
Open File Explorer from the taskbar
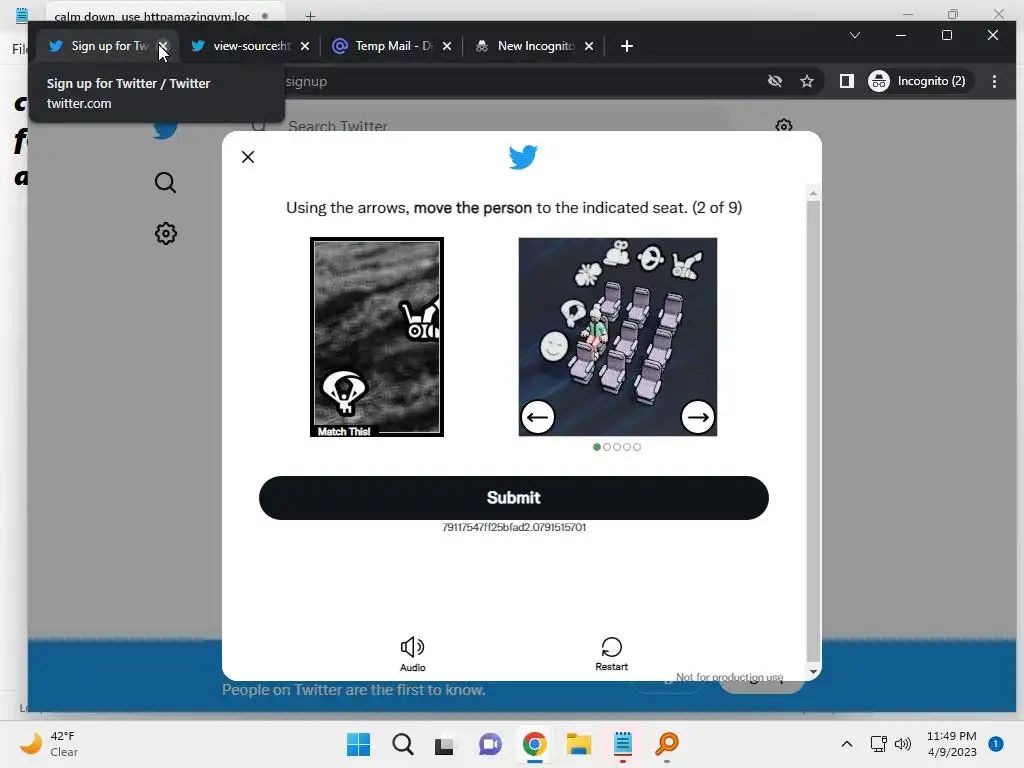click(578, 744)
